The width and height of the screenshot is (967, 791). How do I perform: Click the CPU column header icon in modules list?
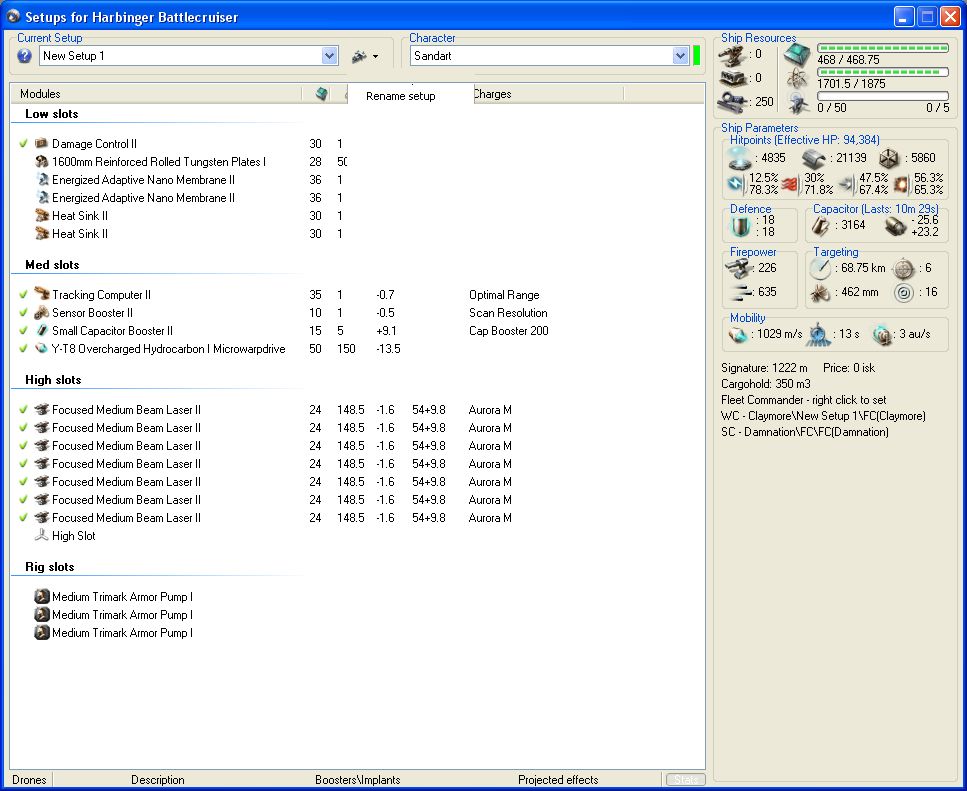[x=321, y=94]
